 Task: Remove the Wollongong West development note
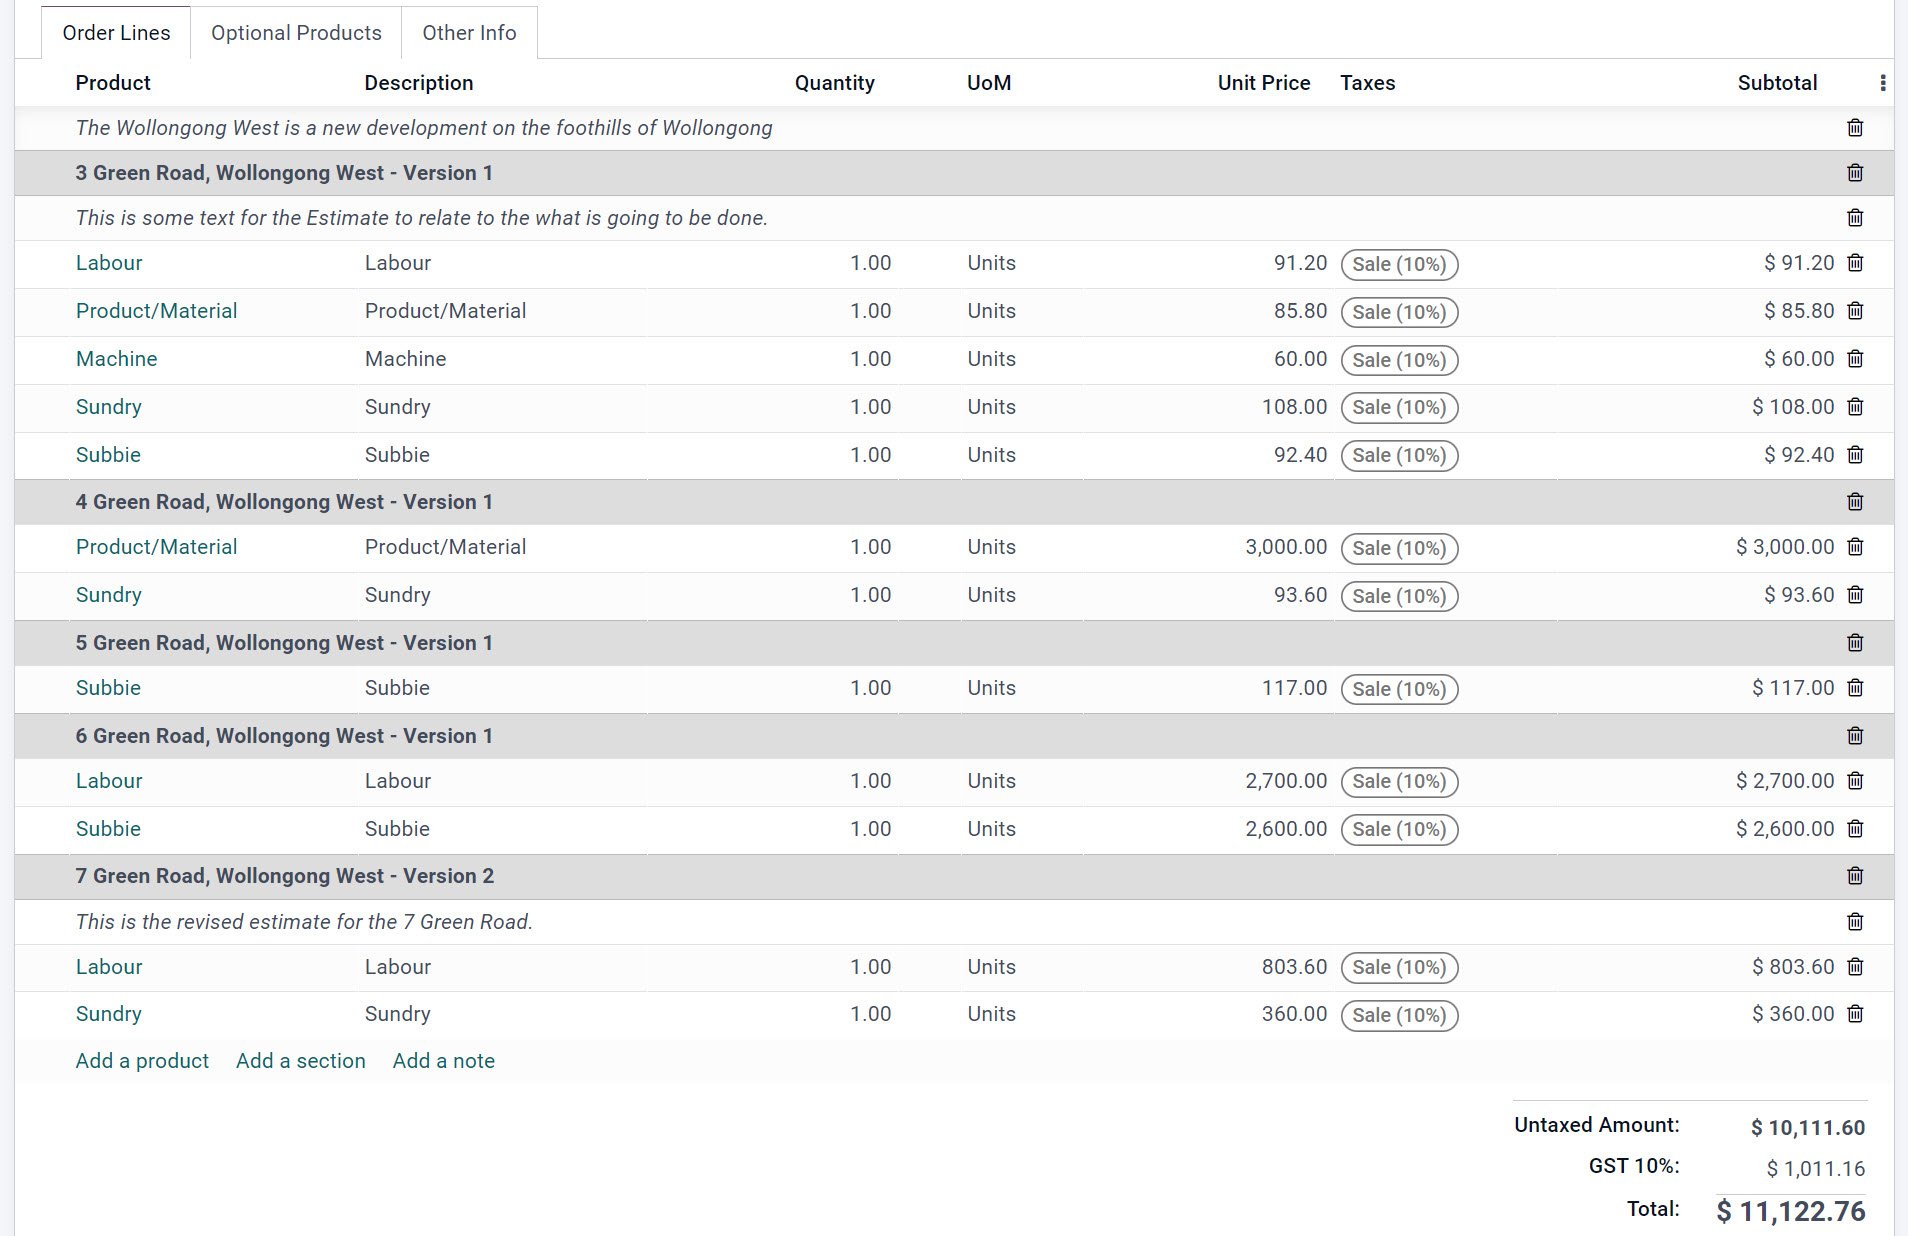tap(1855, 128)
